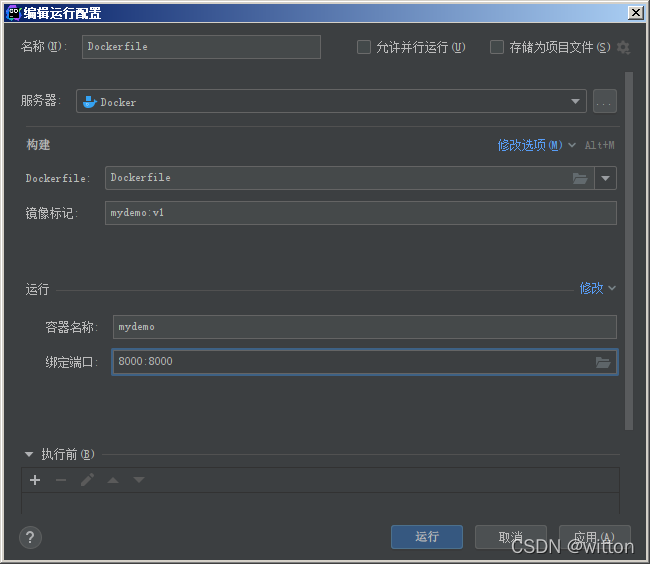Click the 应用 button
This screenshot has width=650, height=564.
(x=594, y=537)
